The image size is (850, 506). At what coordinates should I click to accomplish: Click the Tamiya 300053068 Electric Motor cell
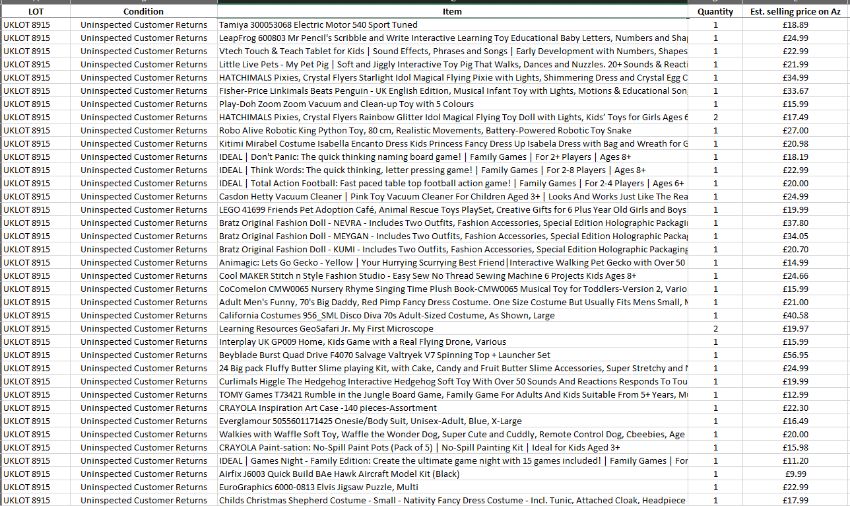453,25
